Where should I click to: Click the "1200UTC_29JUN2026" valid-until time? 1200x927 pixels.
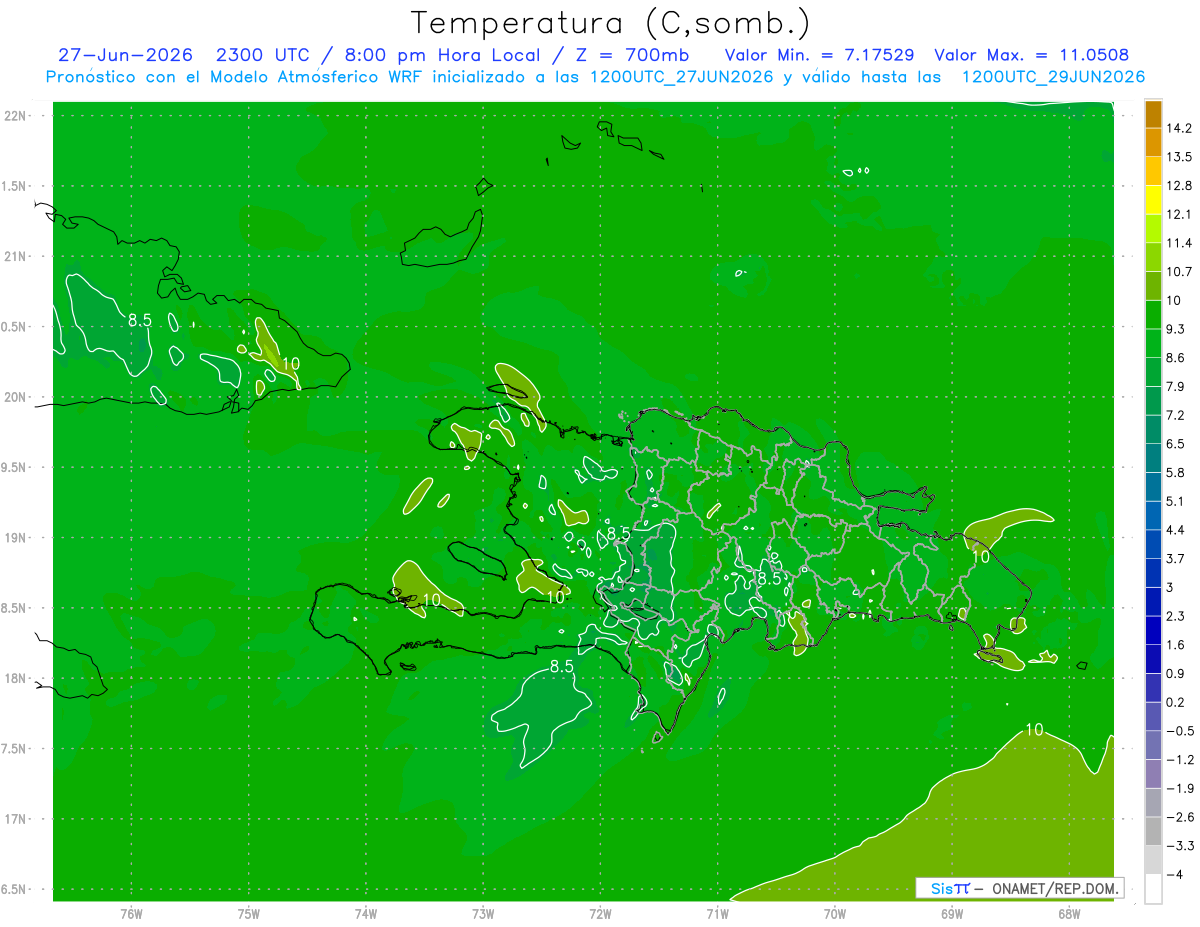[1053, 77]
